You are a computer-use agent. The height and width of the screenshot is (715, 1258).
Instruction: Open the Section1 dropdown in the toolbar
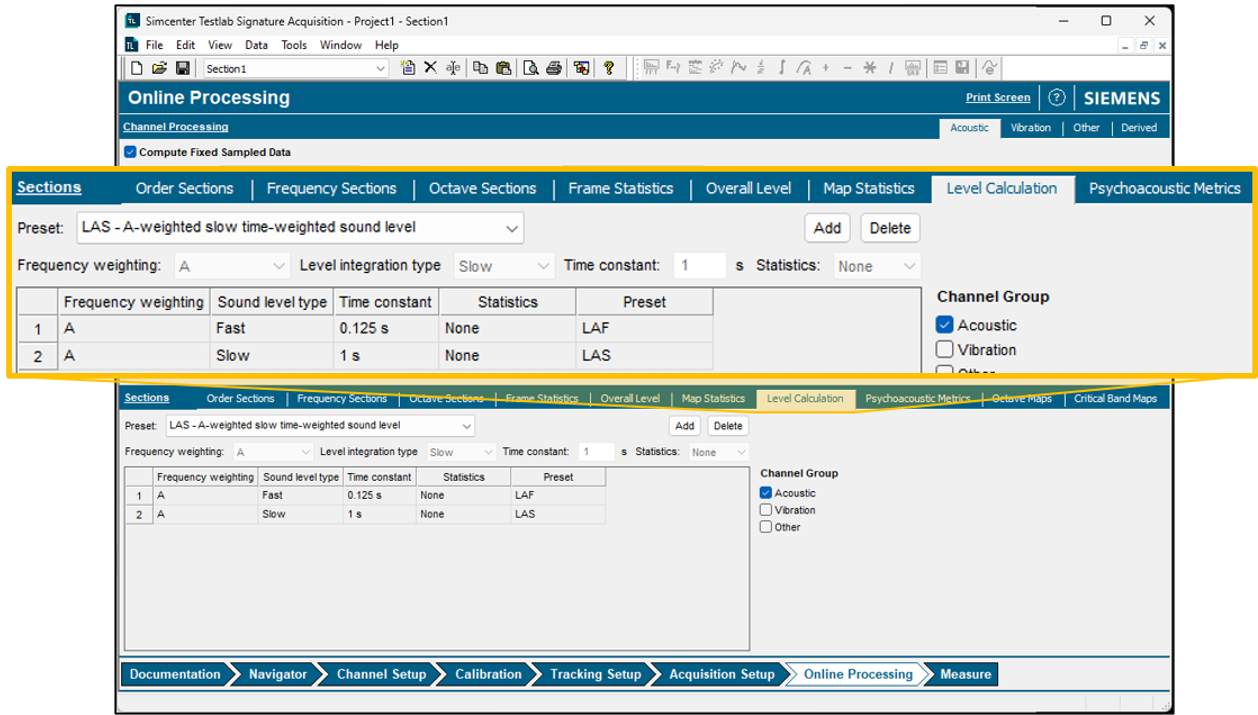380,68
